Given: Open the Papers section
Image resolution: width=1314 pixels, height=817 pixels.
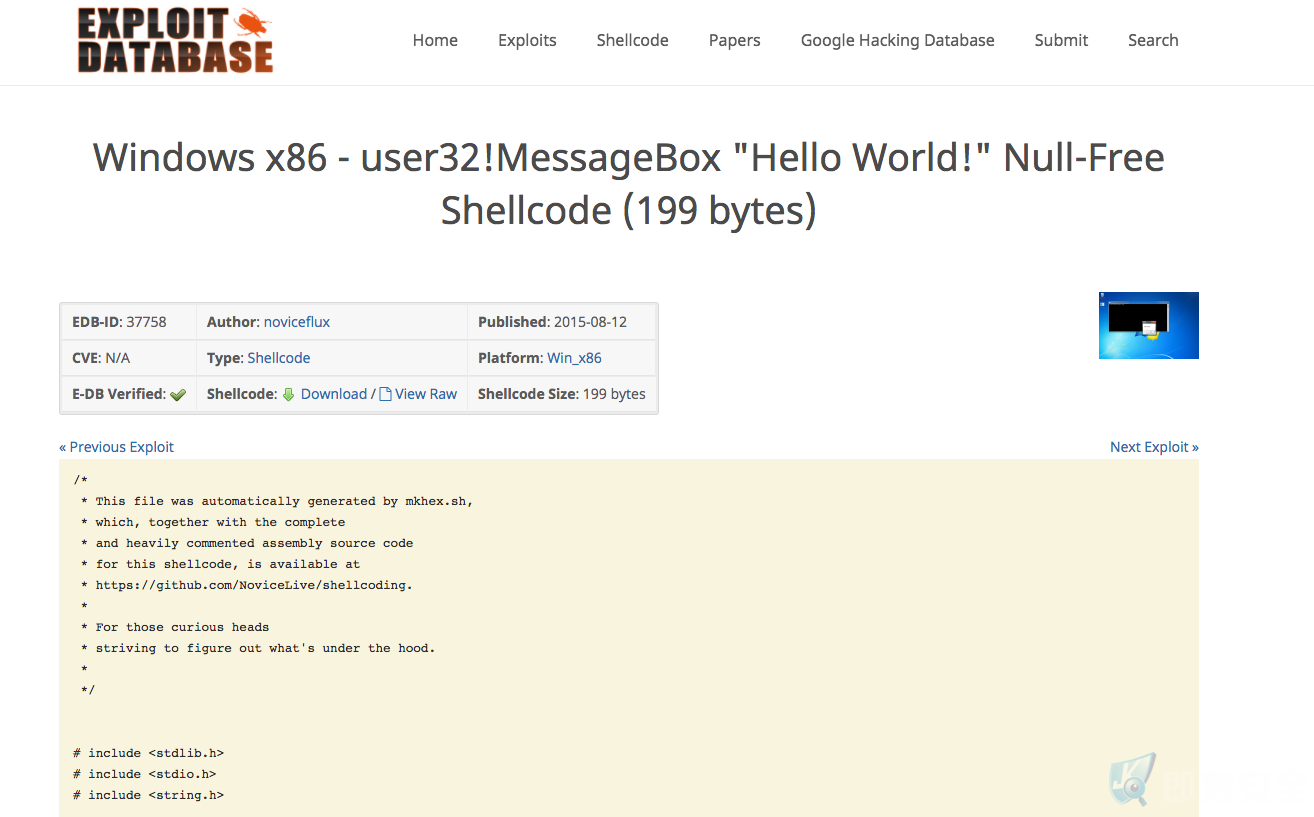Looking at the screenshot, I should [734, 40].
